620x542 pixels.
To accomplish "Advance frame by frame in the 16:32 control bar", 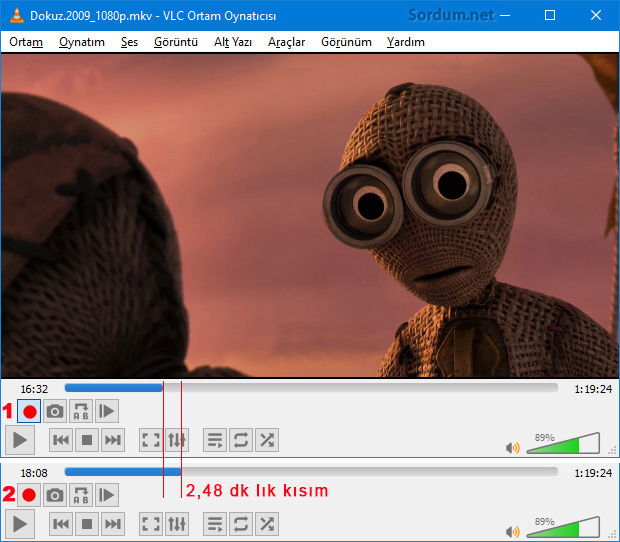I will 107,412.
